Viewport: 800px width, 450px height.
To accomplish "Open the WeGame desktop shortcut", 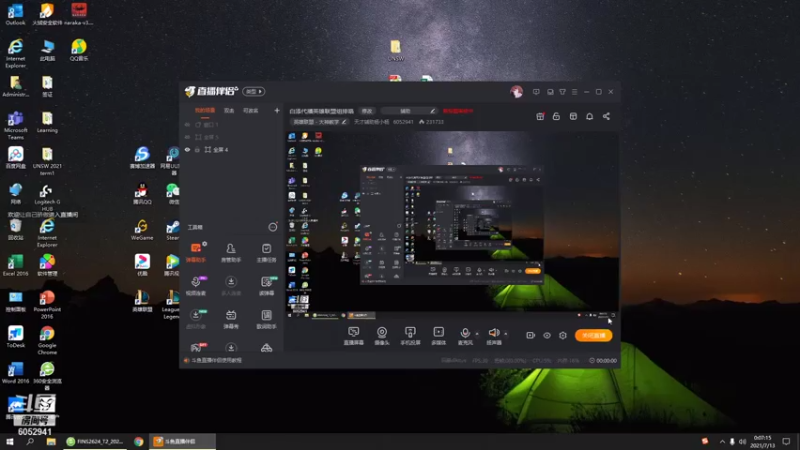I will [142, 230].
